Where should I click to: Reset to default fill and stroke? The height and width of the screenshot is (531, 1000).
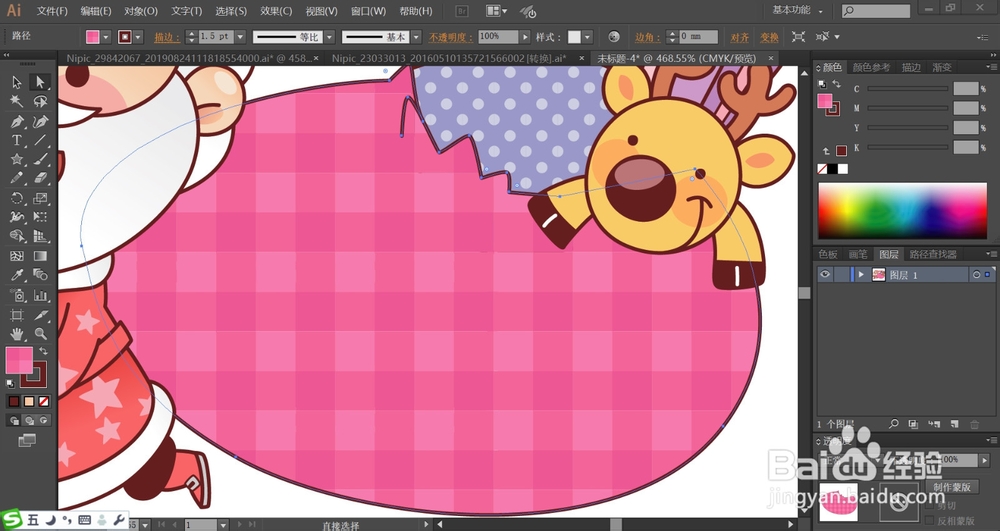pos(11,384)
